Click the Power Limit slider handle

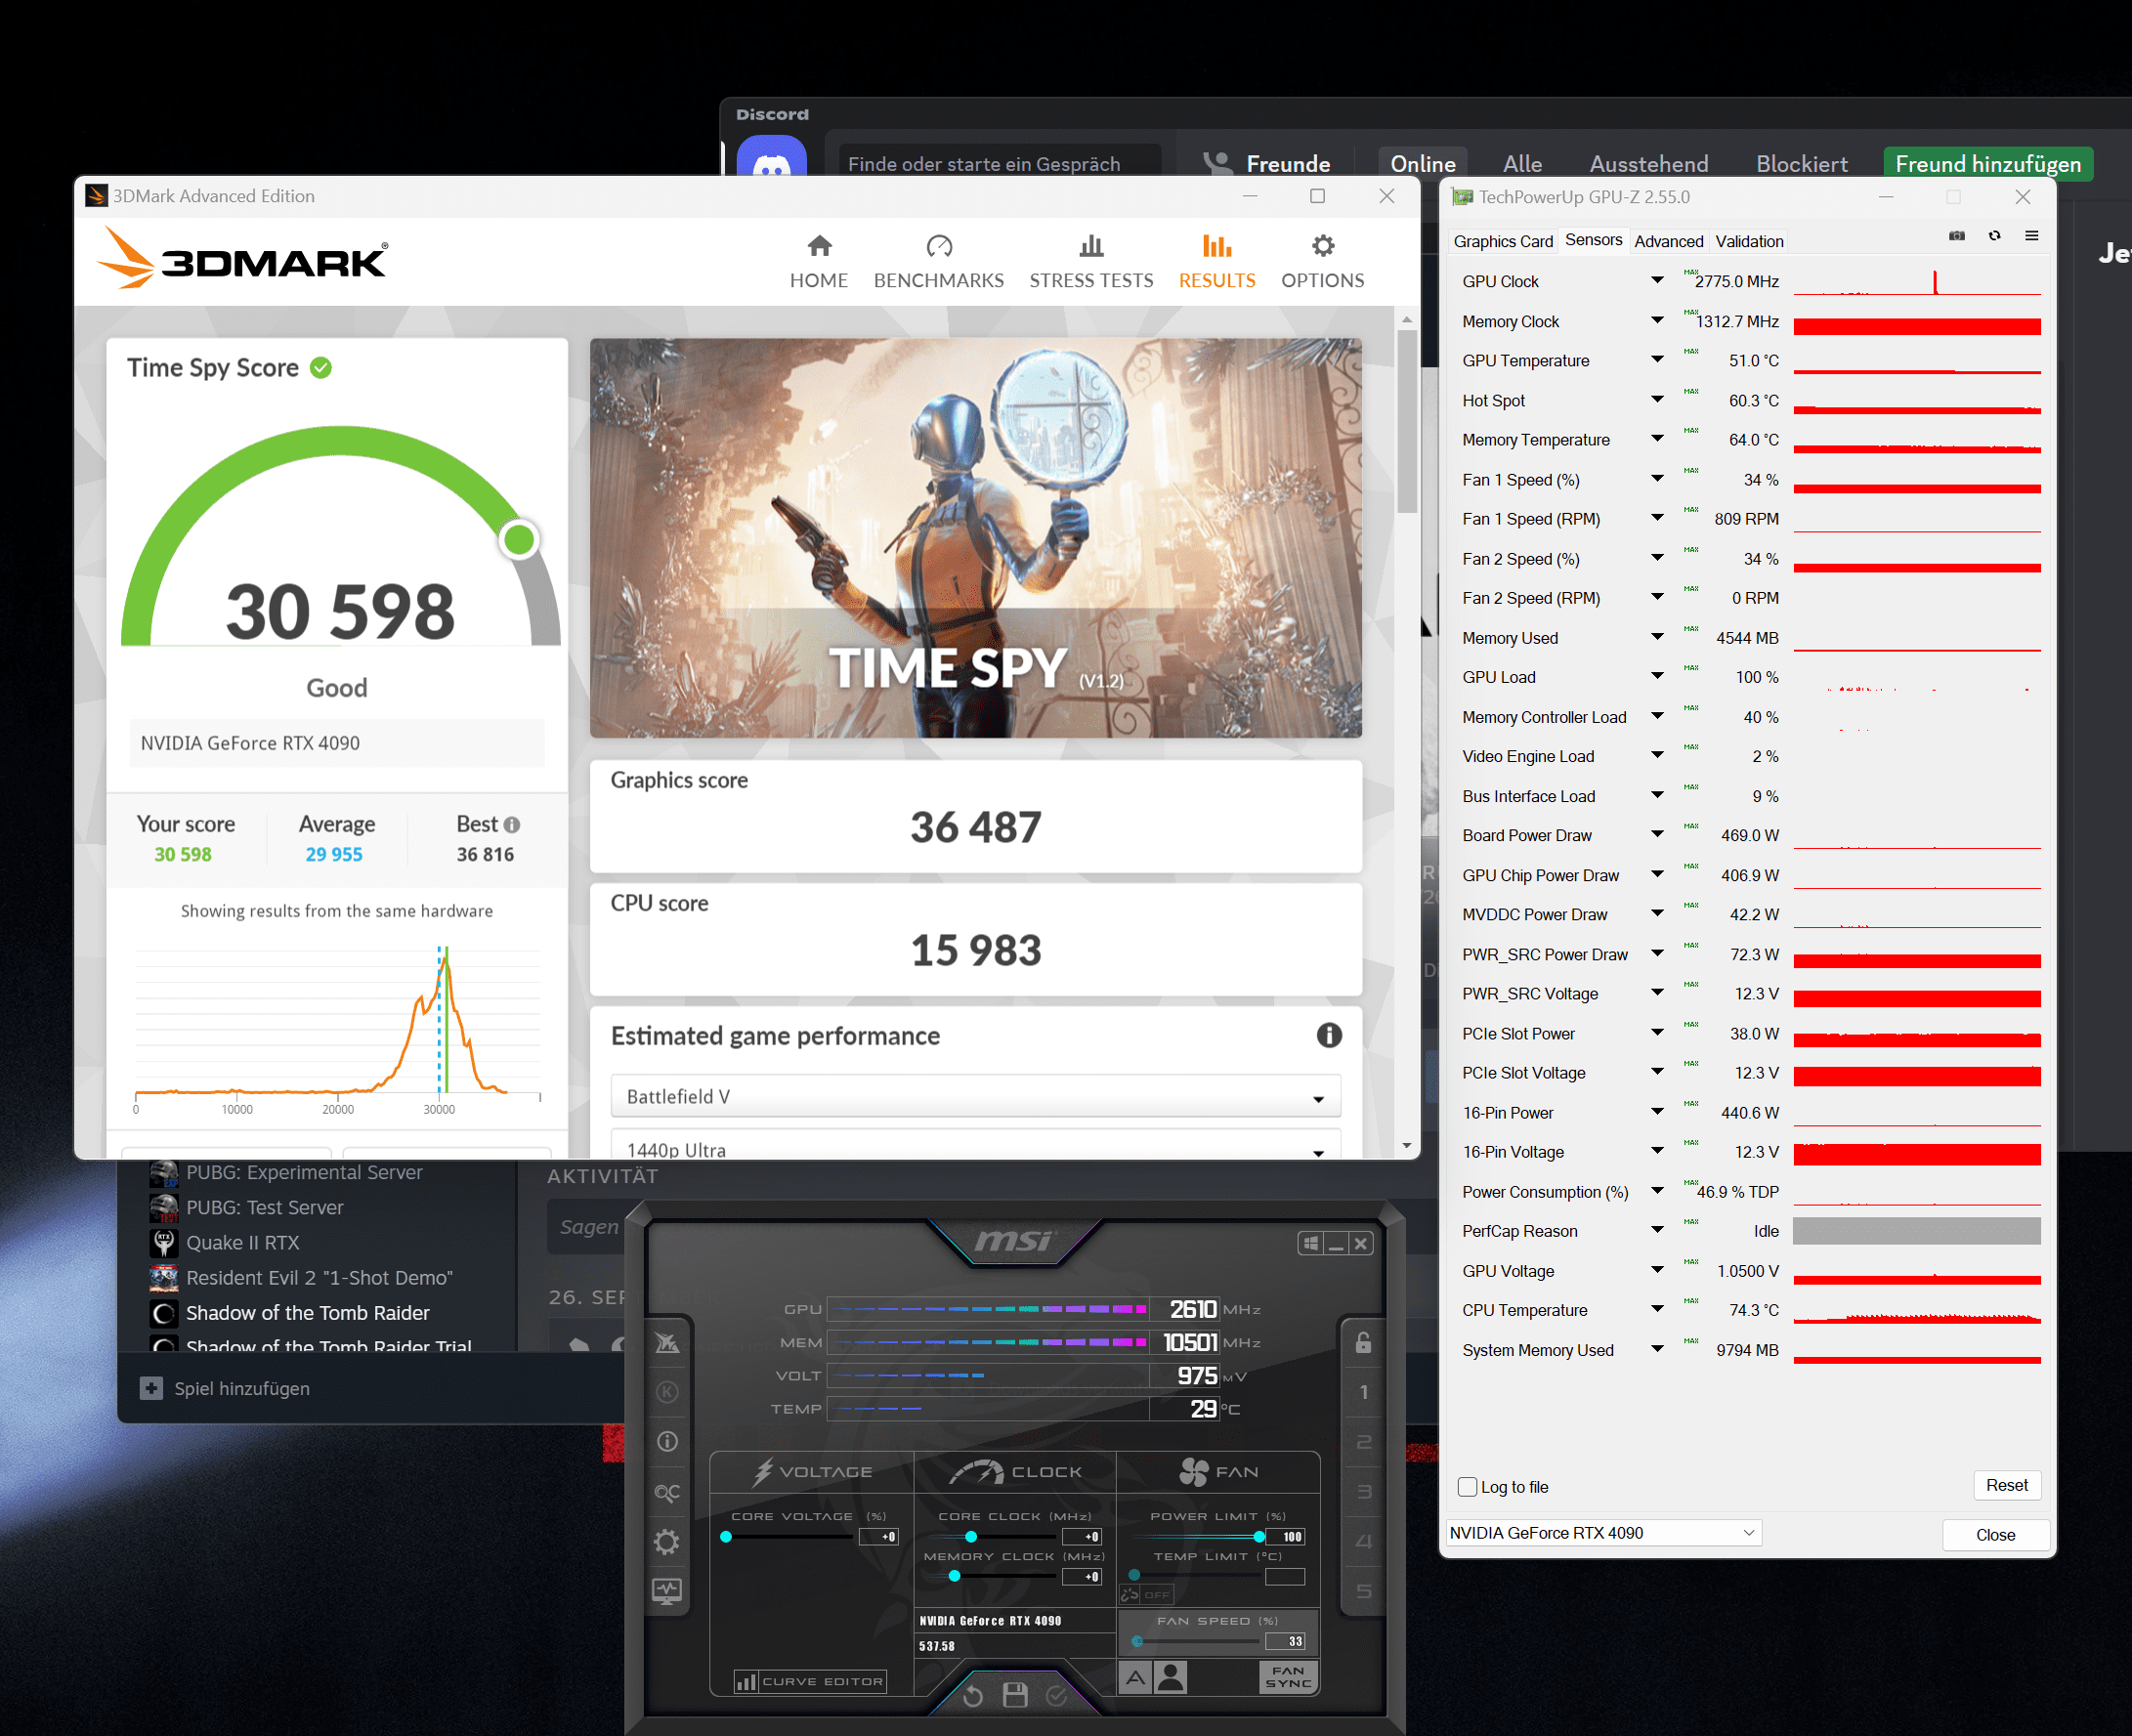tap(1259, 1537)
